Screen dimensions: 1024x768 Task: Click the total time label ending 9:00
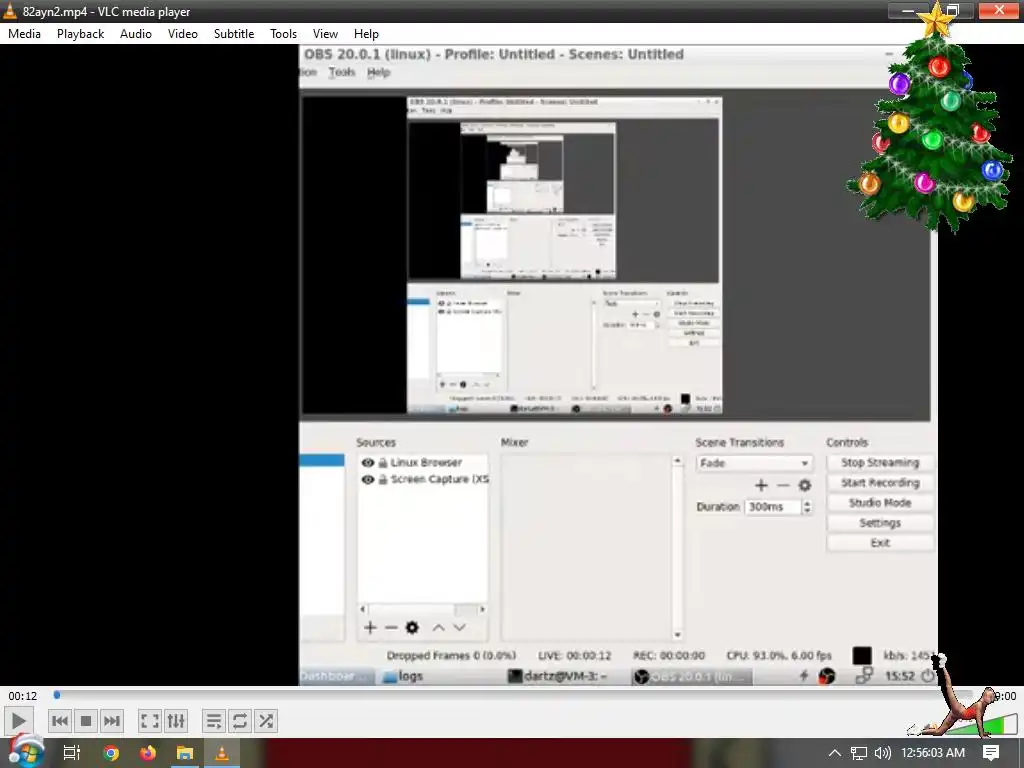[1004, 696]
